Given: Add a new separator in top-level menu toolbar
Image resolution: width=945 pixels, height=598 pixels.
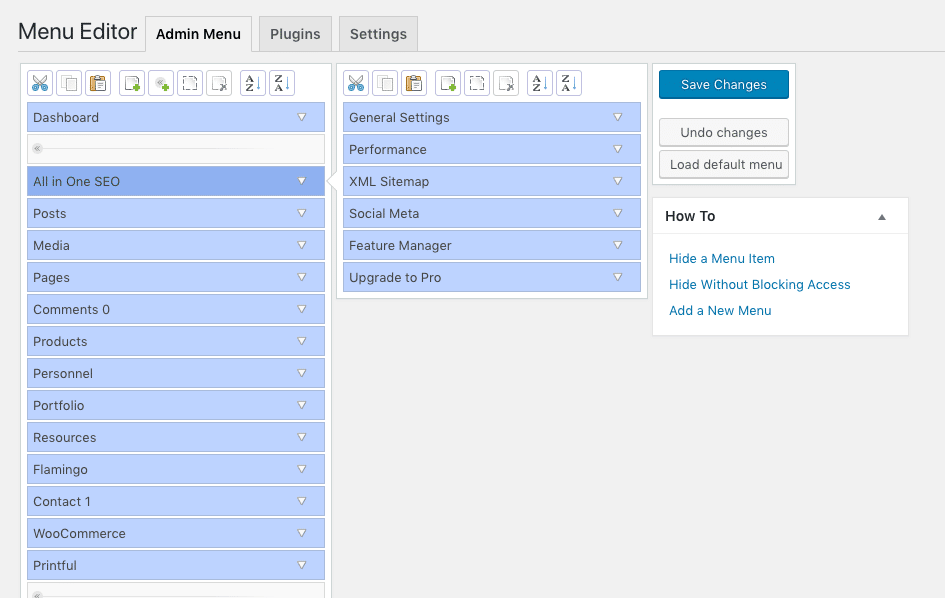Looking at the screenshot, I should pos(161,83).
